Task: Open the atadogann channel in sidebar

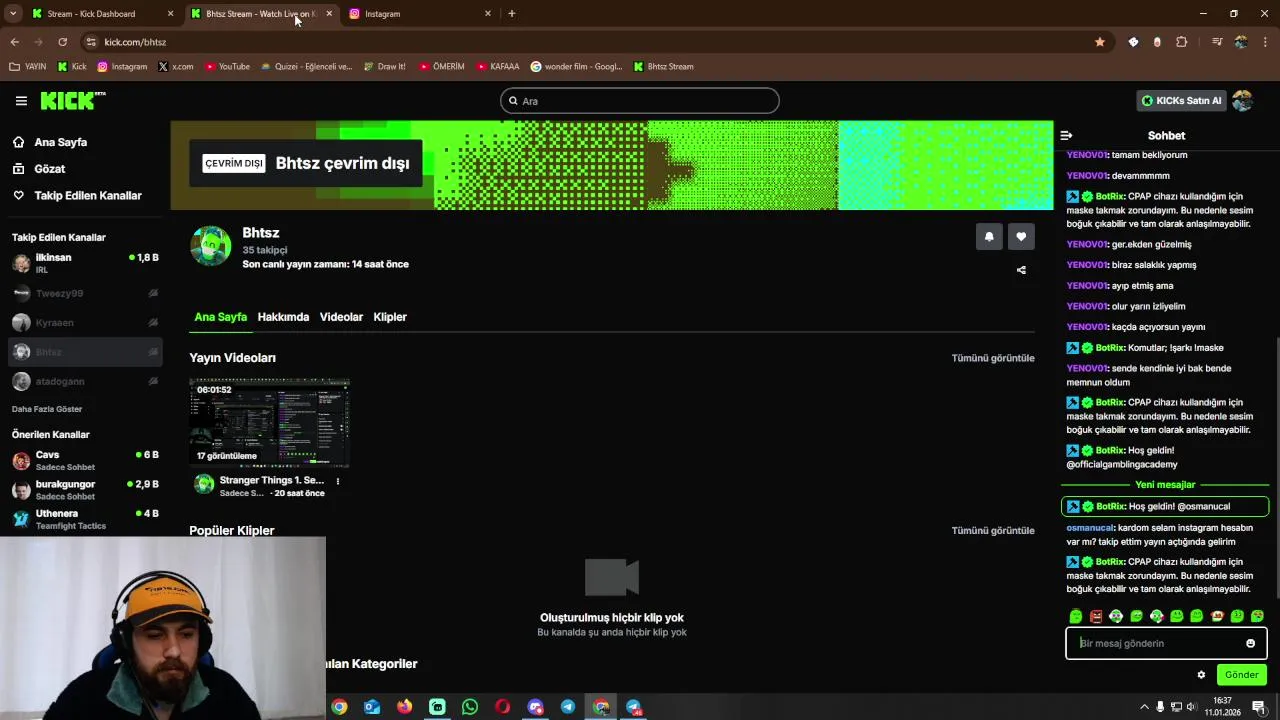Action: pyautogui.click(x=85, y=381)
